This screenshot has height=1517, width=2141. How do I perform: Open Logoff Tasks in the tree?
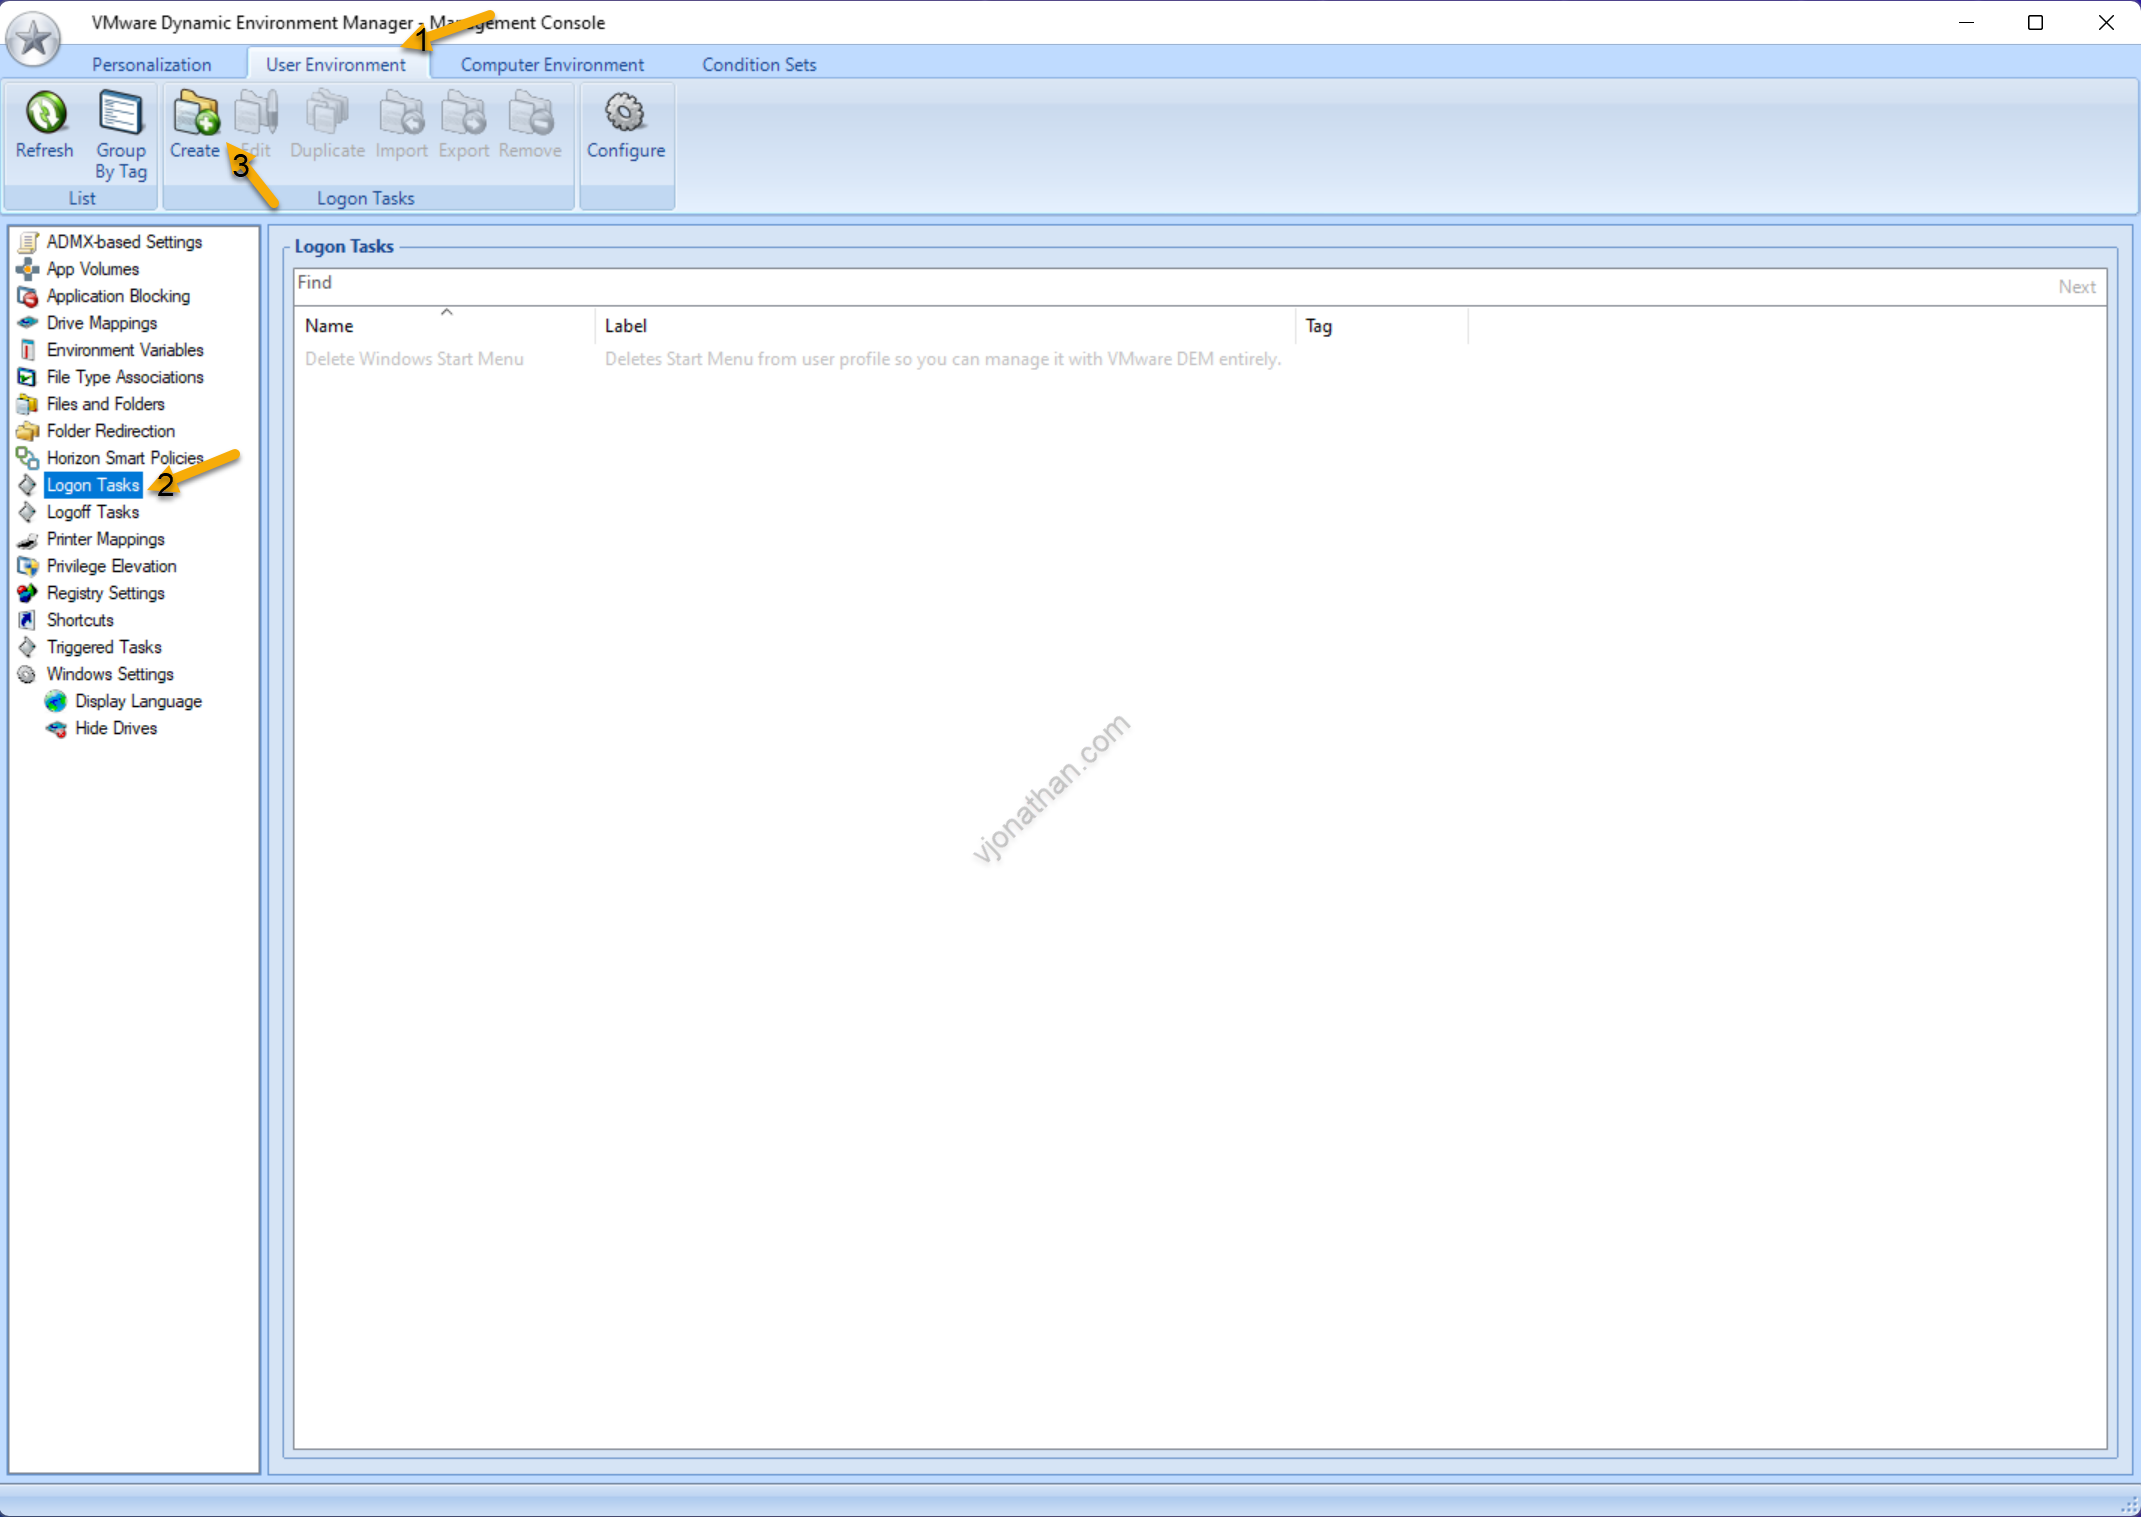pyautogui.click(x=93, y=512)
